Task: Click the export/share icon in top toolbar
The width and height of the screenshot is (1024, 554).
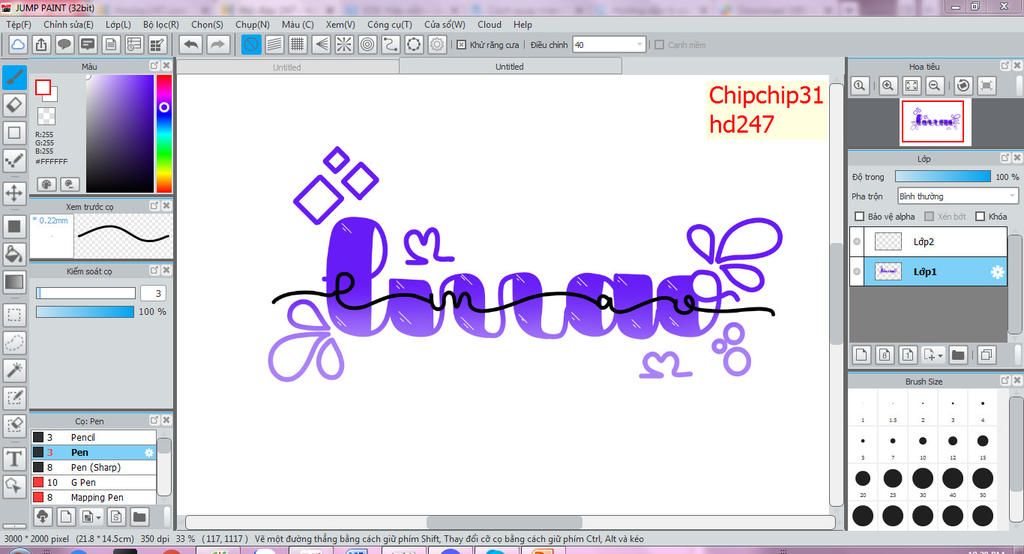Action: (41, 44)
